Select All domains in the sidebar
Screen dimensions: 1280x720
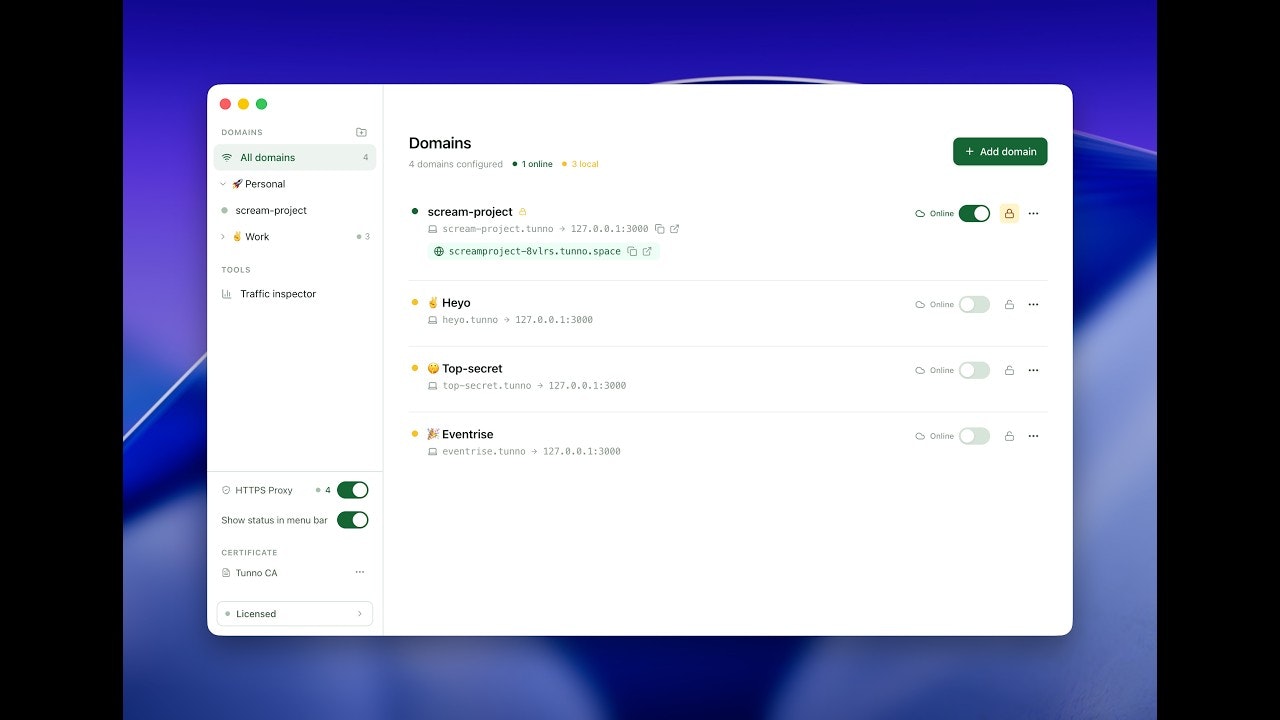(295, 157)
